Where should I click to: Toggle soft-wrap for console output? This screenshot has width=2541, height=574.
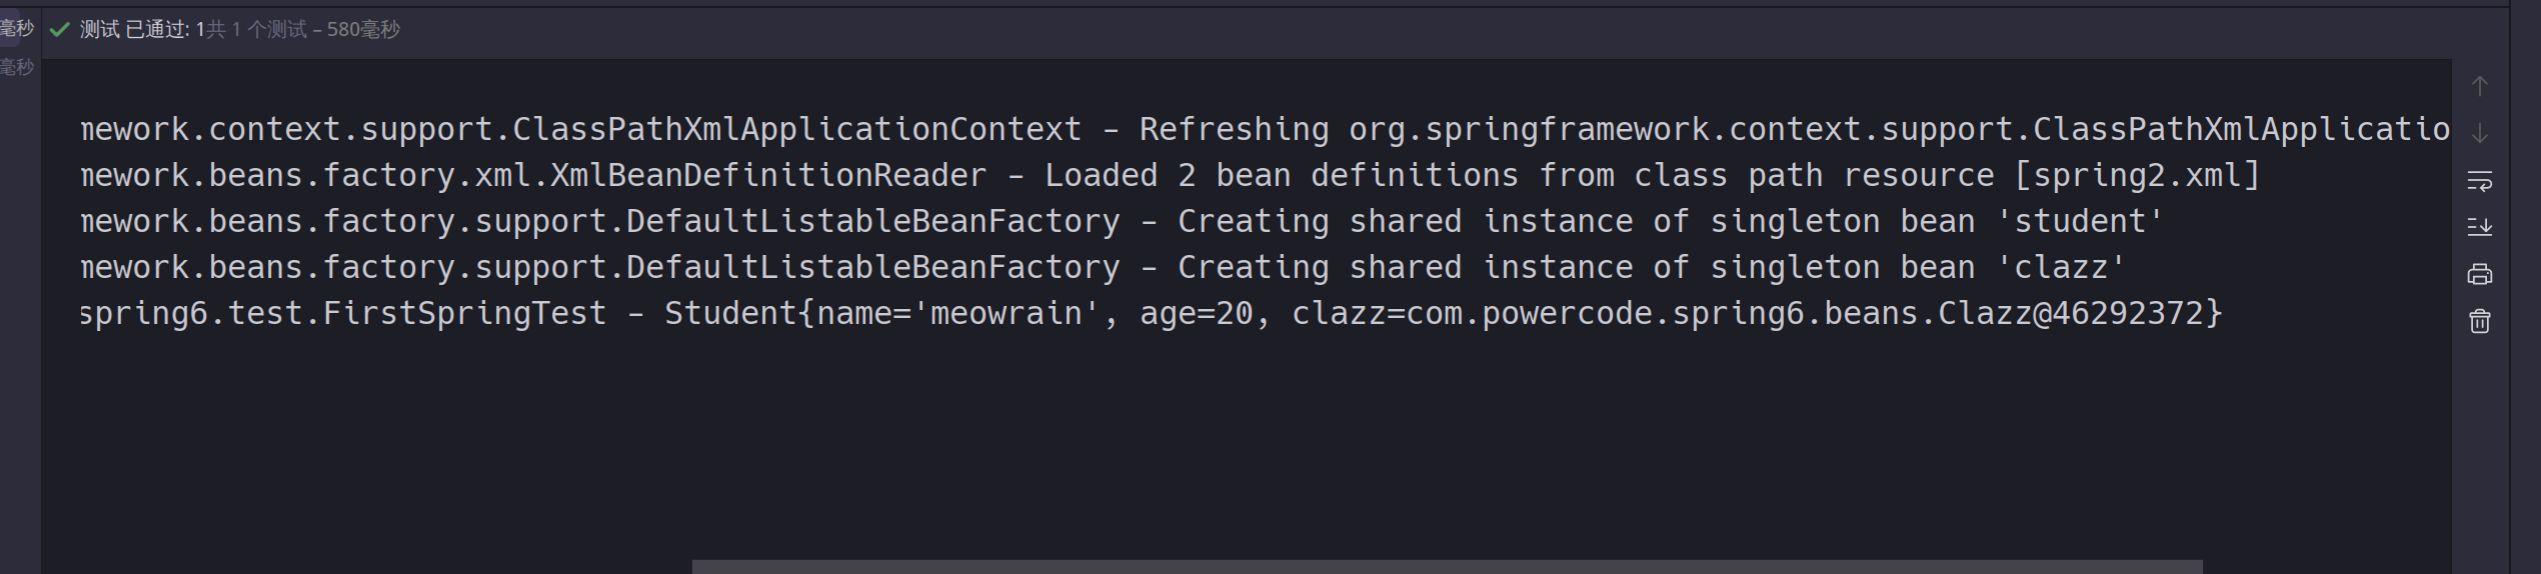(2479, 181)
